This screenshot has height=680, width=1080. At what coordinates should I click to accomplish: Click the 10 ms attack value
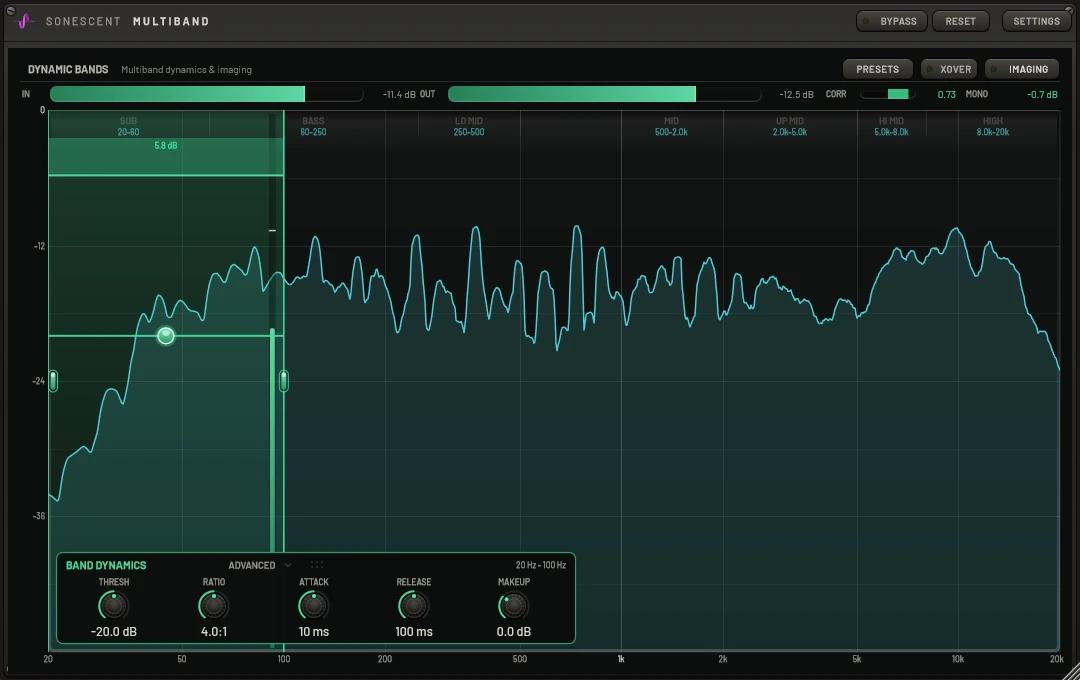[x=313, y=631]
